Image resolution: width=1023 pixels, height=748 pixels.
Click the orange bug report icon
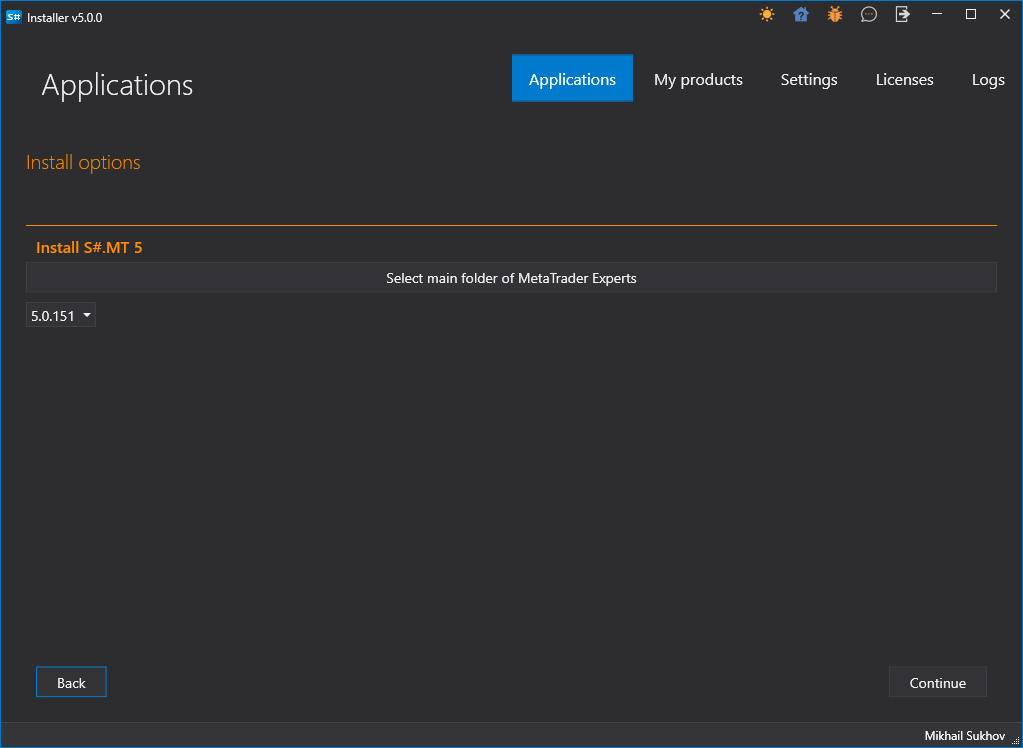(x=834, y=14)
